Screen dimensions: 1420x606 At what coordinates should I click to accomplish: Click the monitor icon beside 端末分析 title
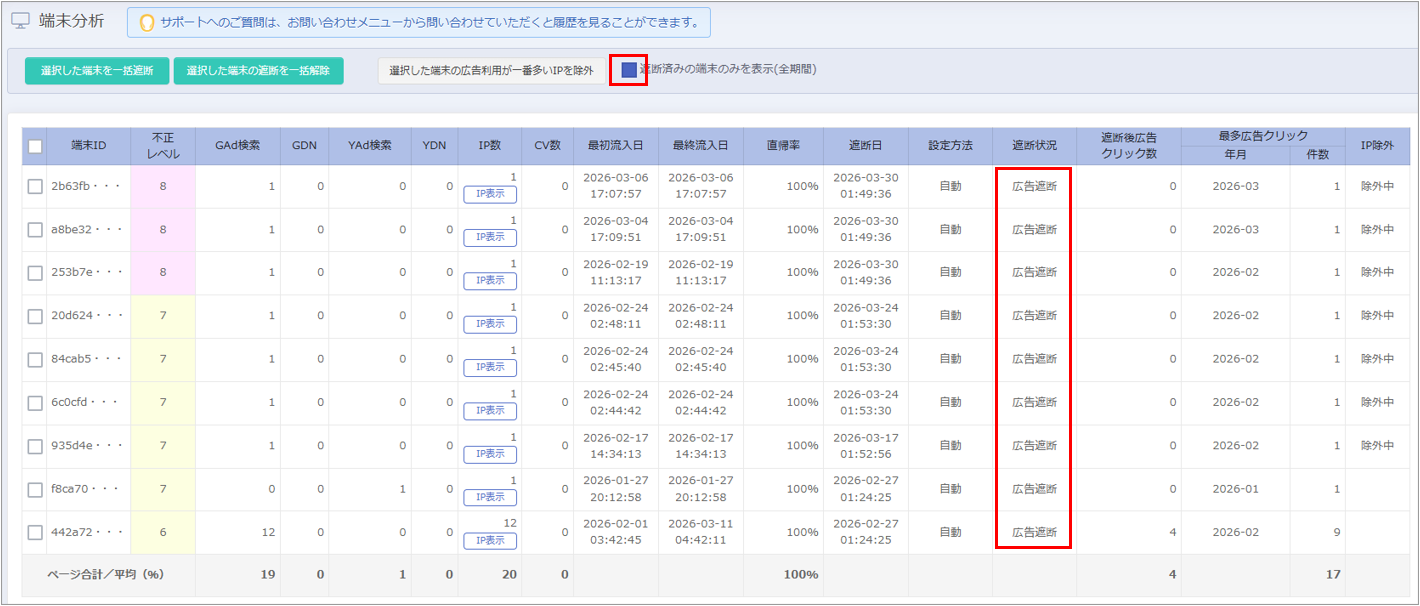pyautogui.click(x=20, y=21)
